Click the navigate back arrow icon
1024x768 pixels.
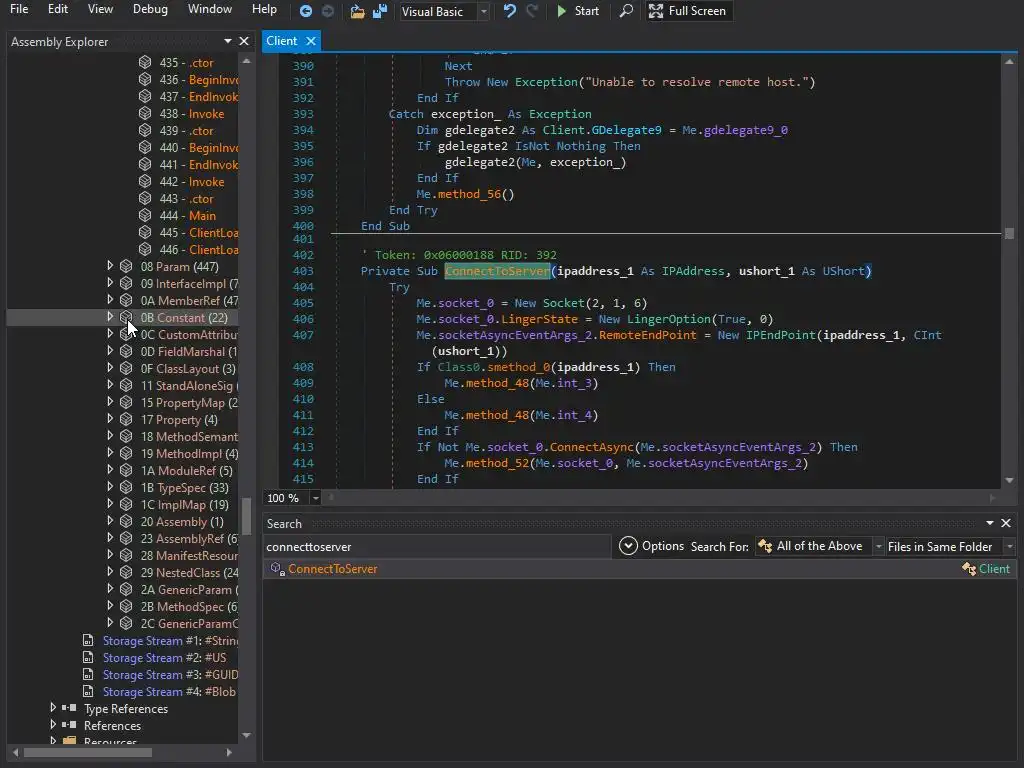(x=306, y=11)
